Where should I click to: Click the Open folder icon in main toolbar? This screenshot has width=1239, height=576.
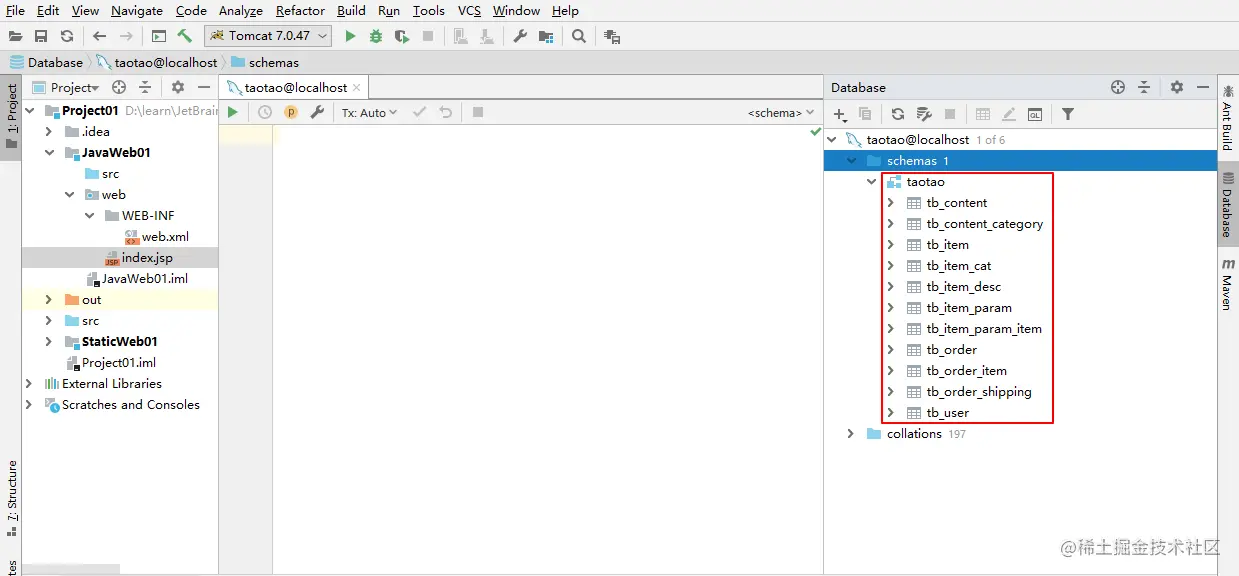(x=15, y=36)
